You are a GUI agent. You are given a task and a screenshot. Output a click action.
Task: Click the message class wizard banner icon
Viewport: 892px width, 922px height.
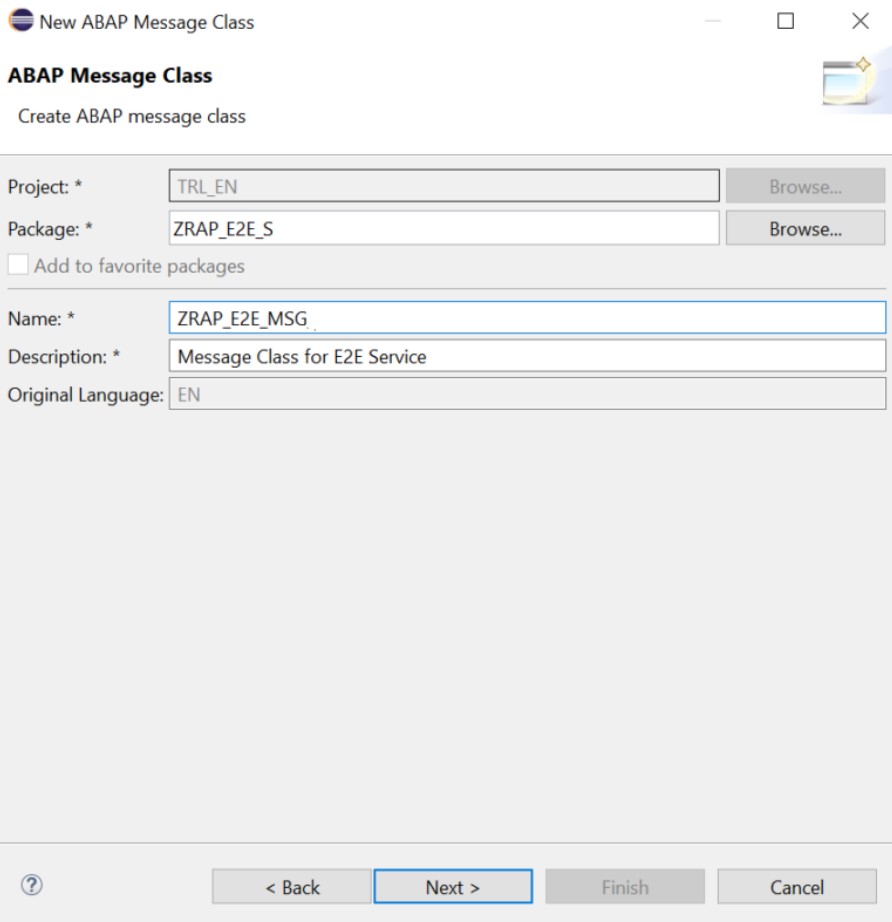[x=846, y=84]
